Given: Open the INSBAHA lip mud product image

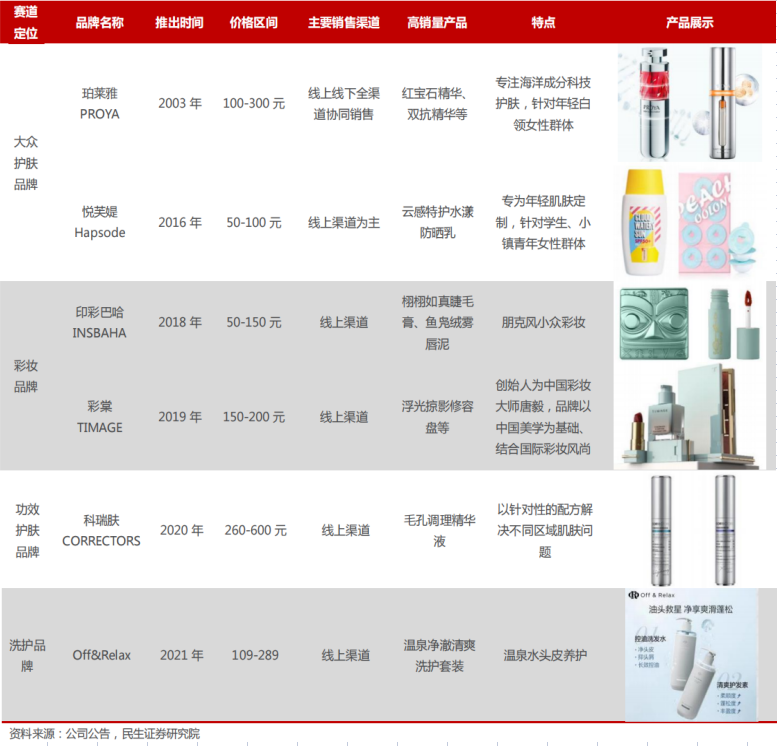Looking at the screenshot, I should [x=734, y=324].
